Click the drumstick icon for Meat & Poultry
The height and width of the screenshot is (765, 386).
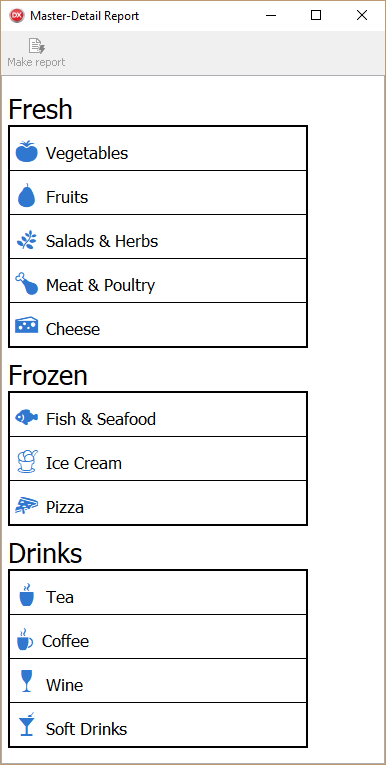pyautogui.click(x=26, y=283)
